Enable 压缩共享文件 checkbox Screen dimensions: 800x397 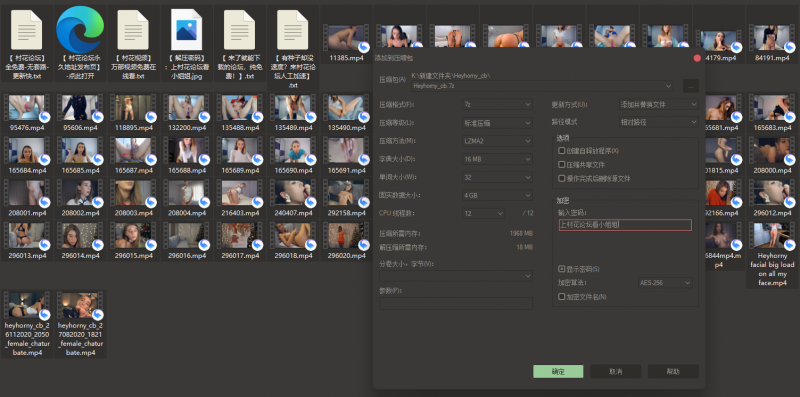click(x=562, y=165)
